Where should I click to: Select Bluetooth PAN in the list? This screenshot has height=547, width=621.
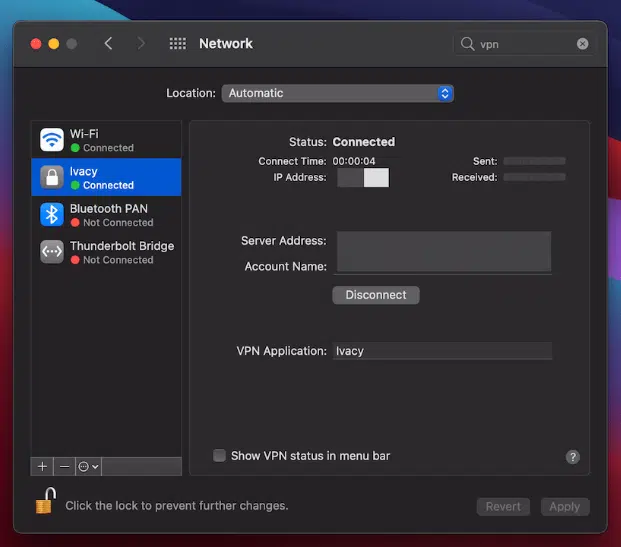[106, 214]
